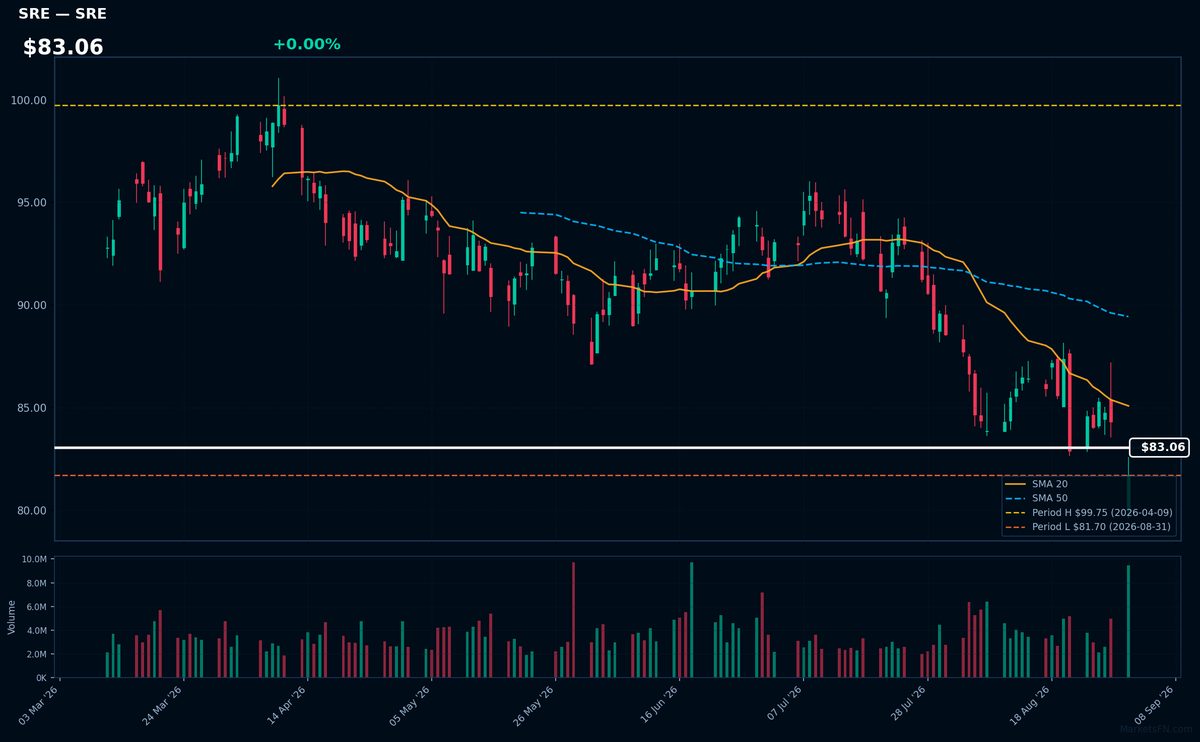This screenshot has width=1200, height=742.
Task: Click the 90.00 price axis label
Action: (32, 306)
